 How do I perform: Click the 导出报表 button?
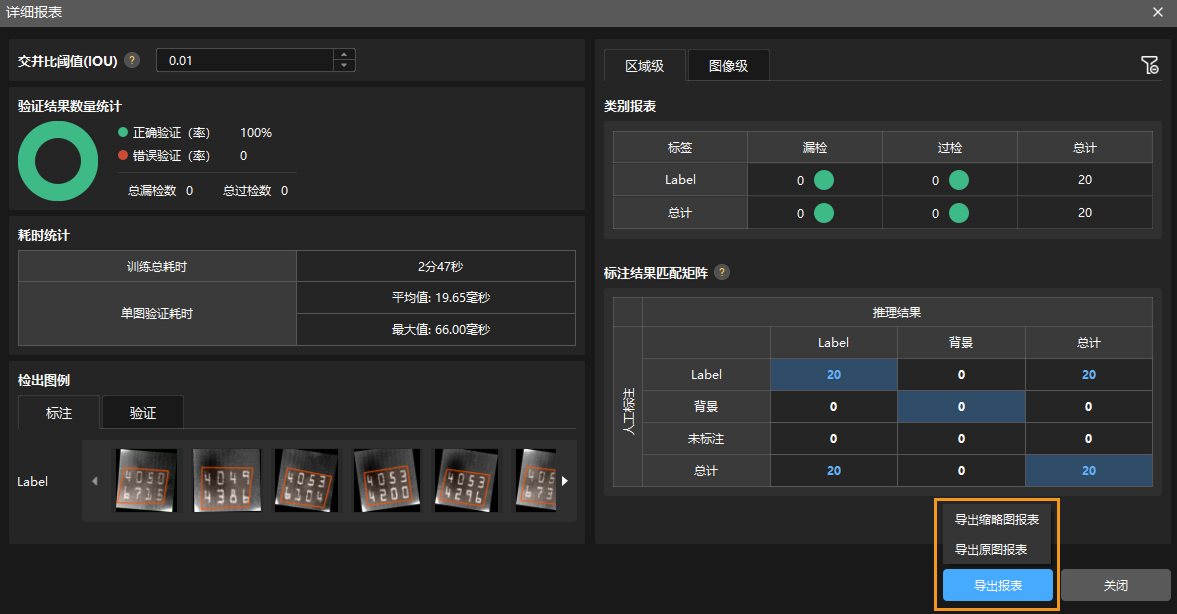[x=998, y=585]
